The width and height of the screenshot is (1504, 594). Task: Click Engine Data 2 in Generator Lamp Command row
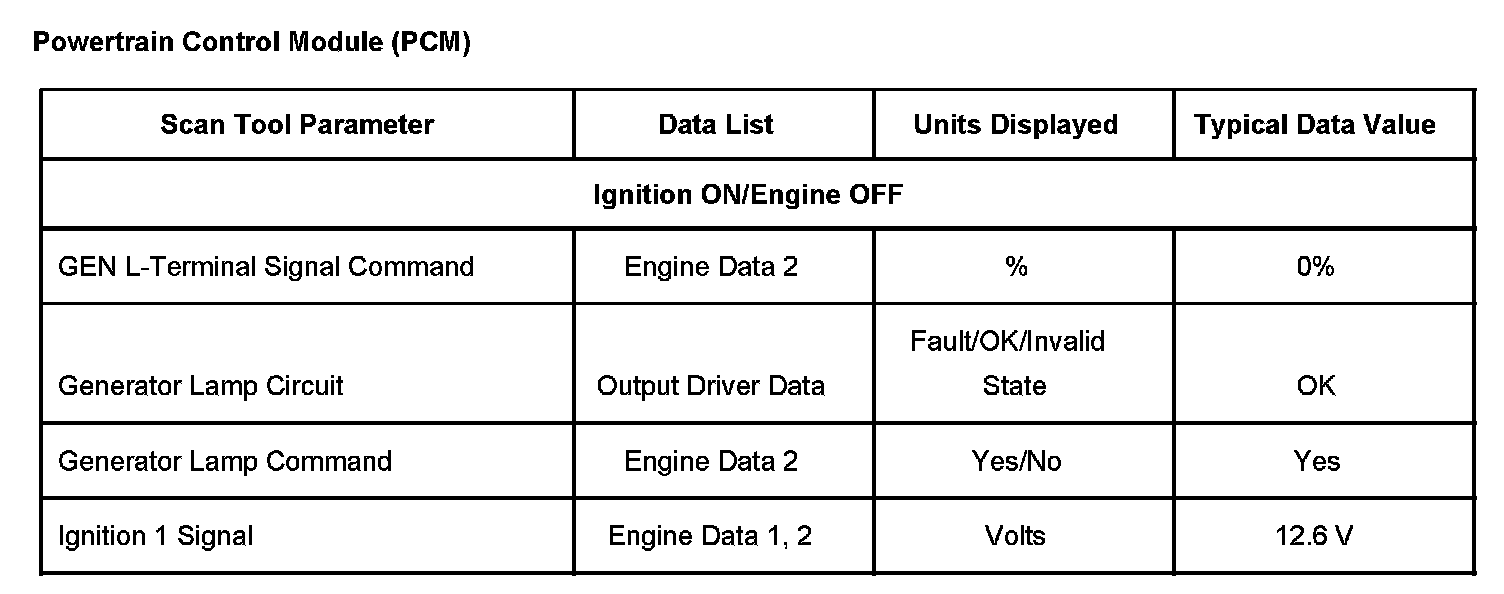711,461
